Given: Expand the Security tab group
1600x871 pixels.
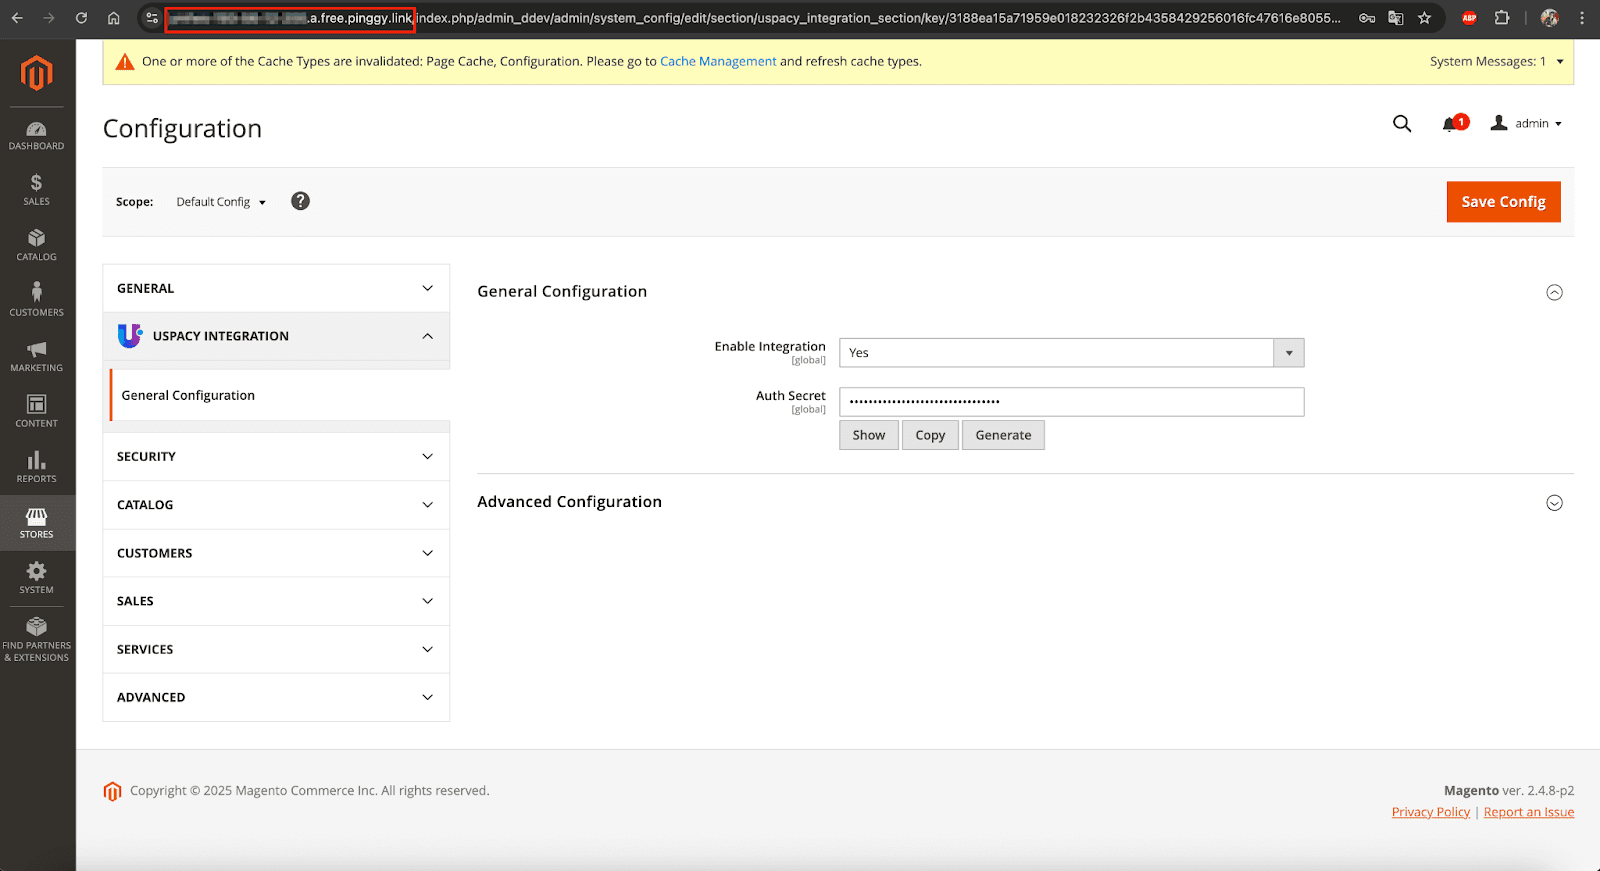Looking at the screenshot, I should (276, 457).
